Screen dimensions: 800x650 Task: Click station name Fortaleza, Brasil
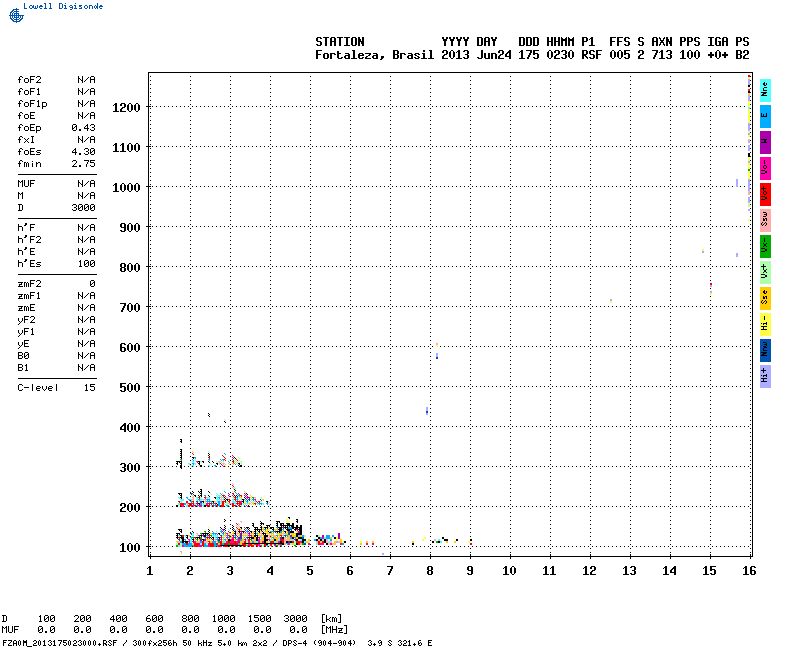coord(374,55)
